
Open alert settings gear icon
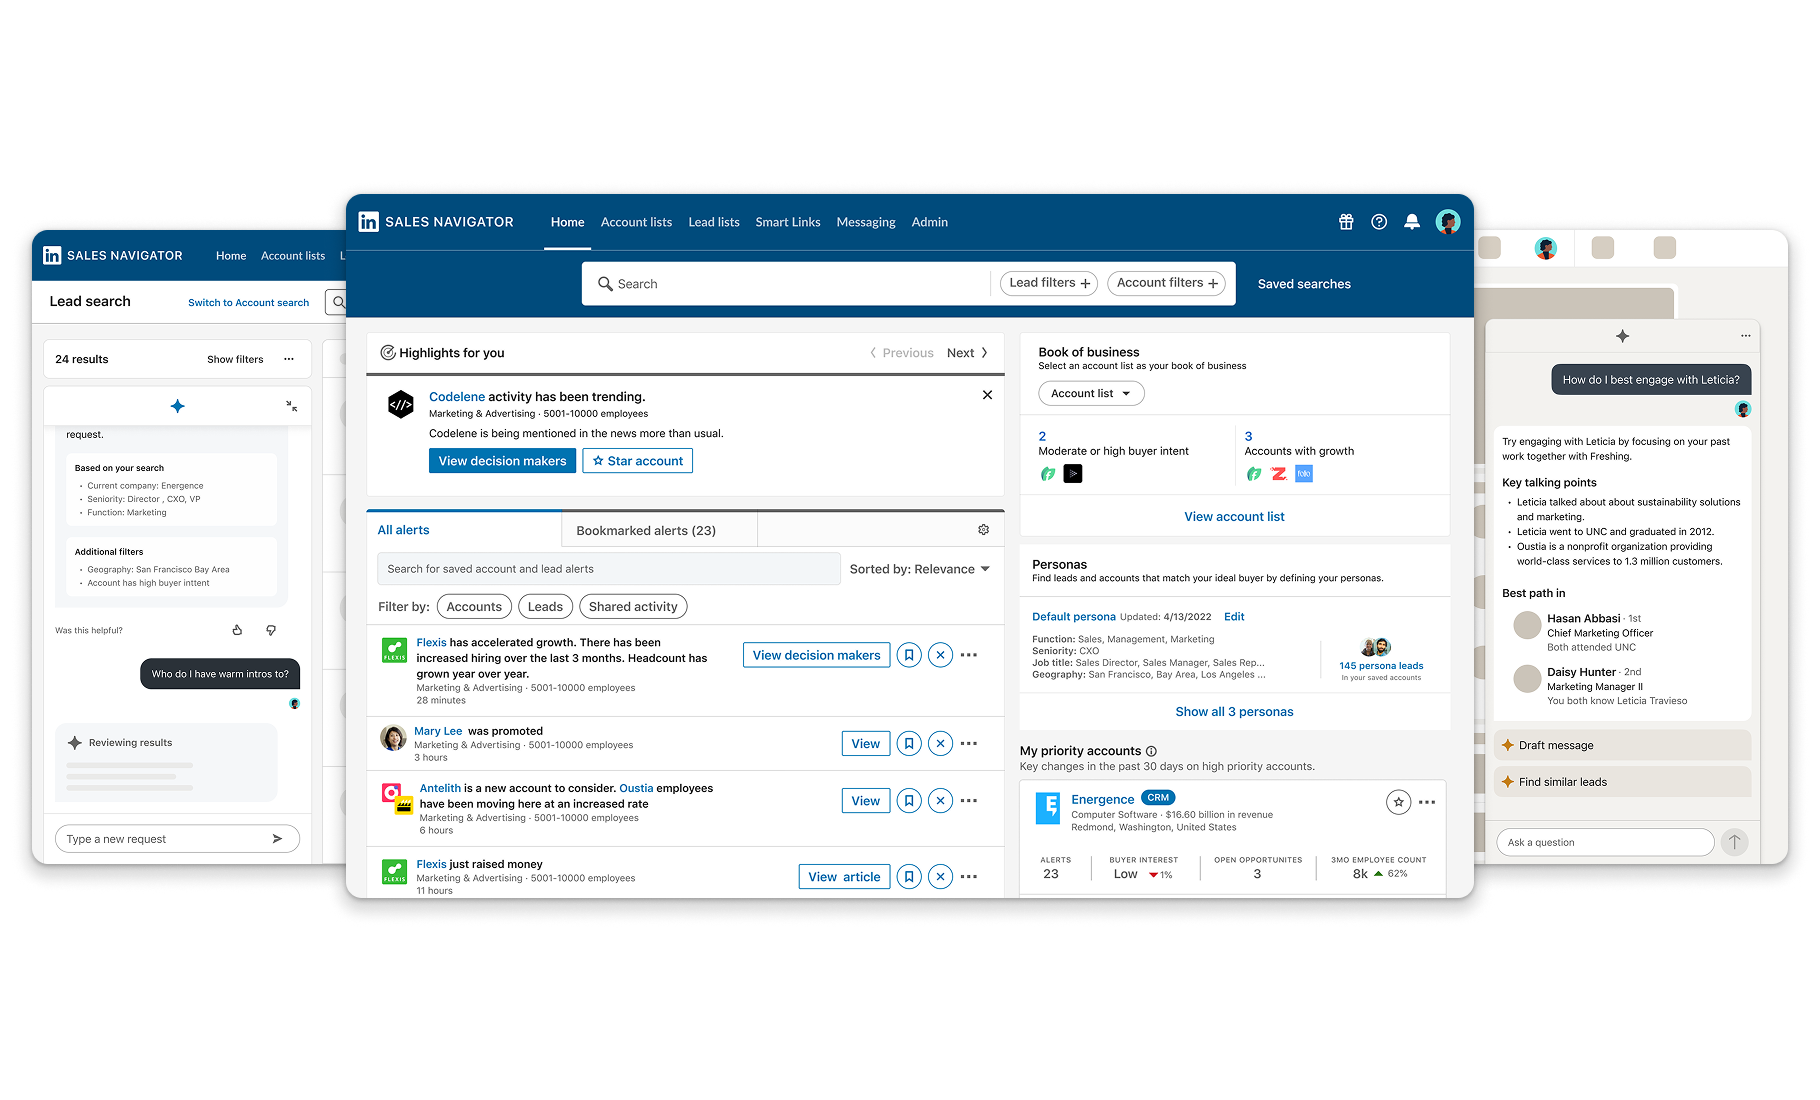pos(983,530)
